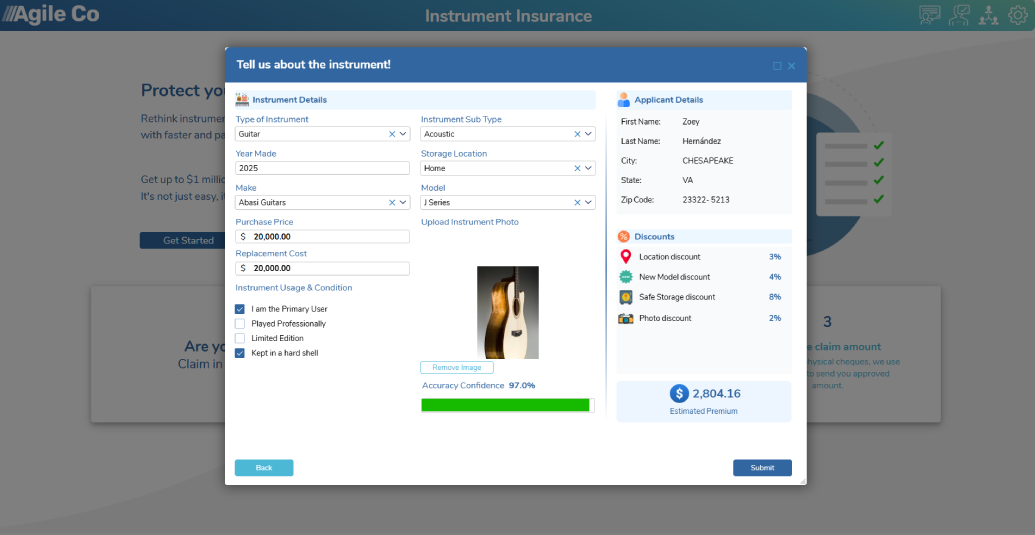The height and width of the screenshot is (535, 1035).
Task: Clear the Storage Location value with X
Action: pos(577,168)
